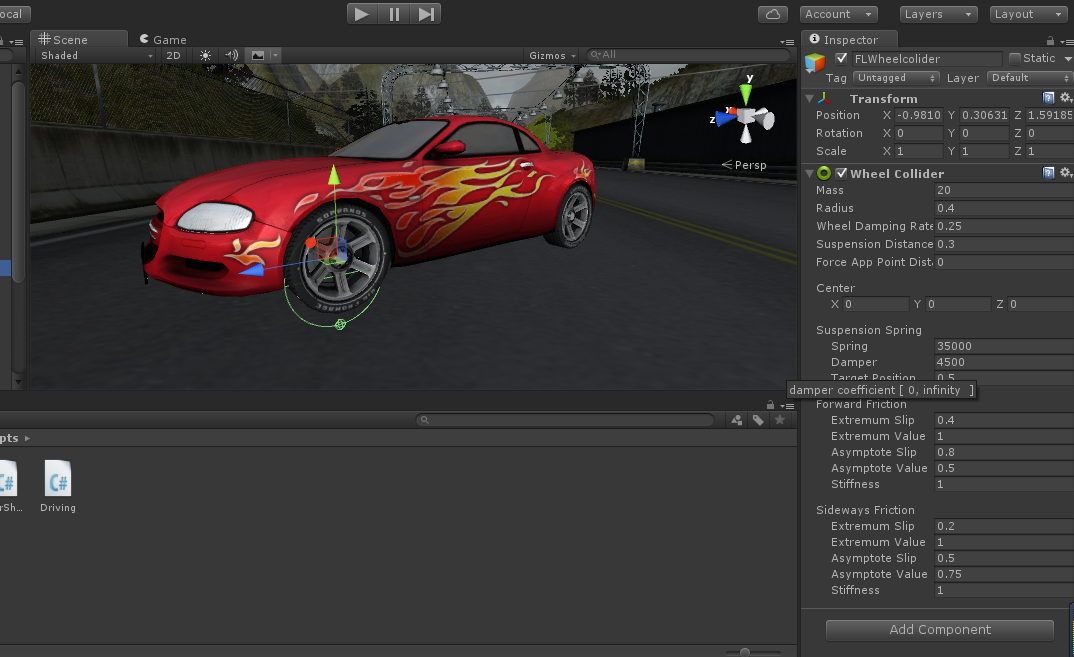Open the Shaded draw mode dropdown
The image size is (1074, 657).
96,55
